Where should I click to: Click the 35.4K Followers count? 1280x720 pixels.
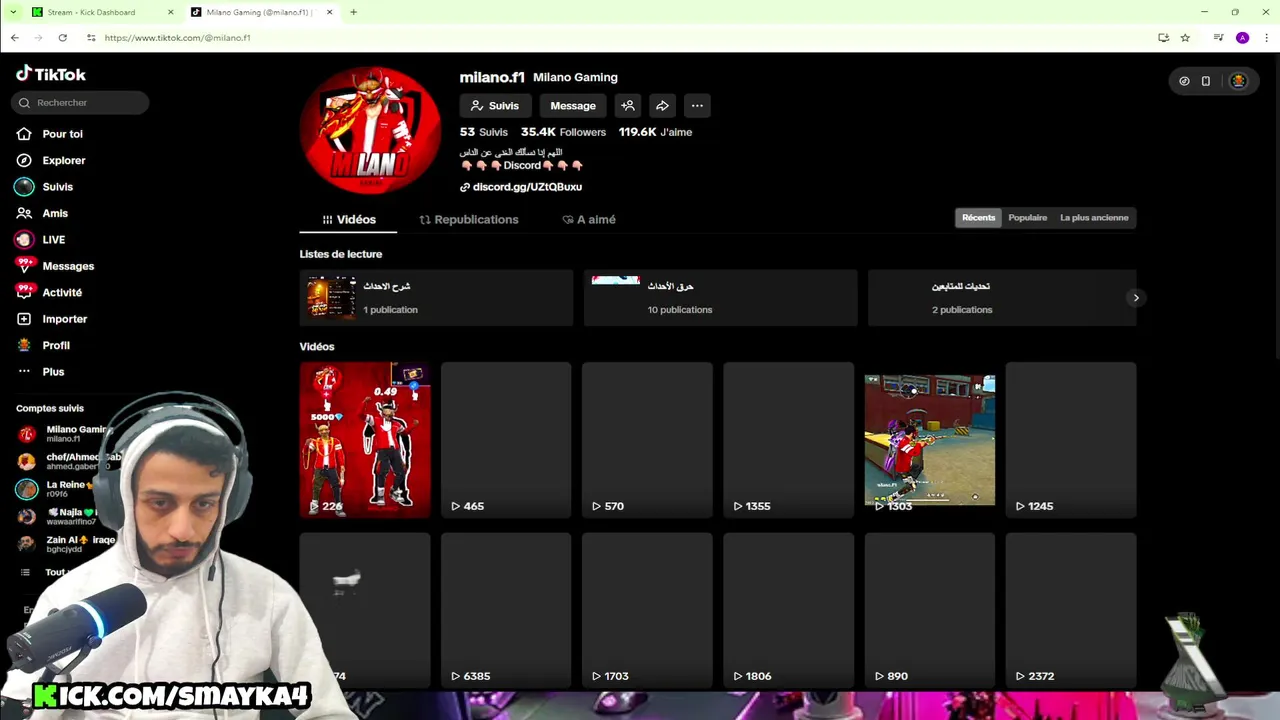coord(563,132)
